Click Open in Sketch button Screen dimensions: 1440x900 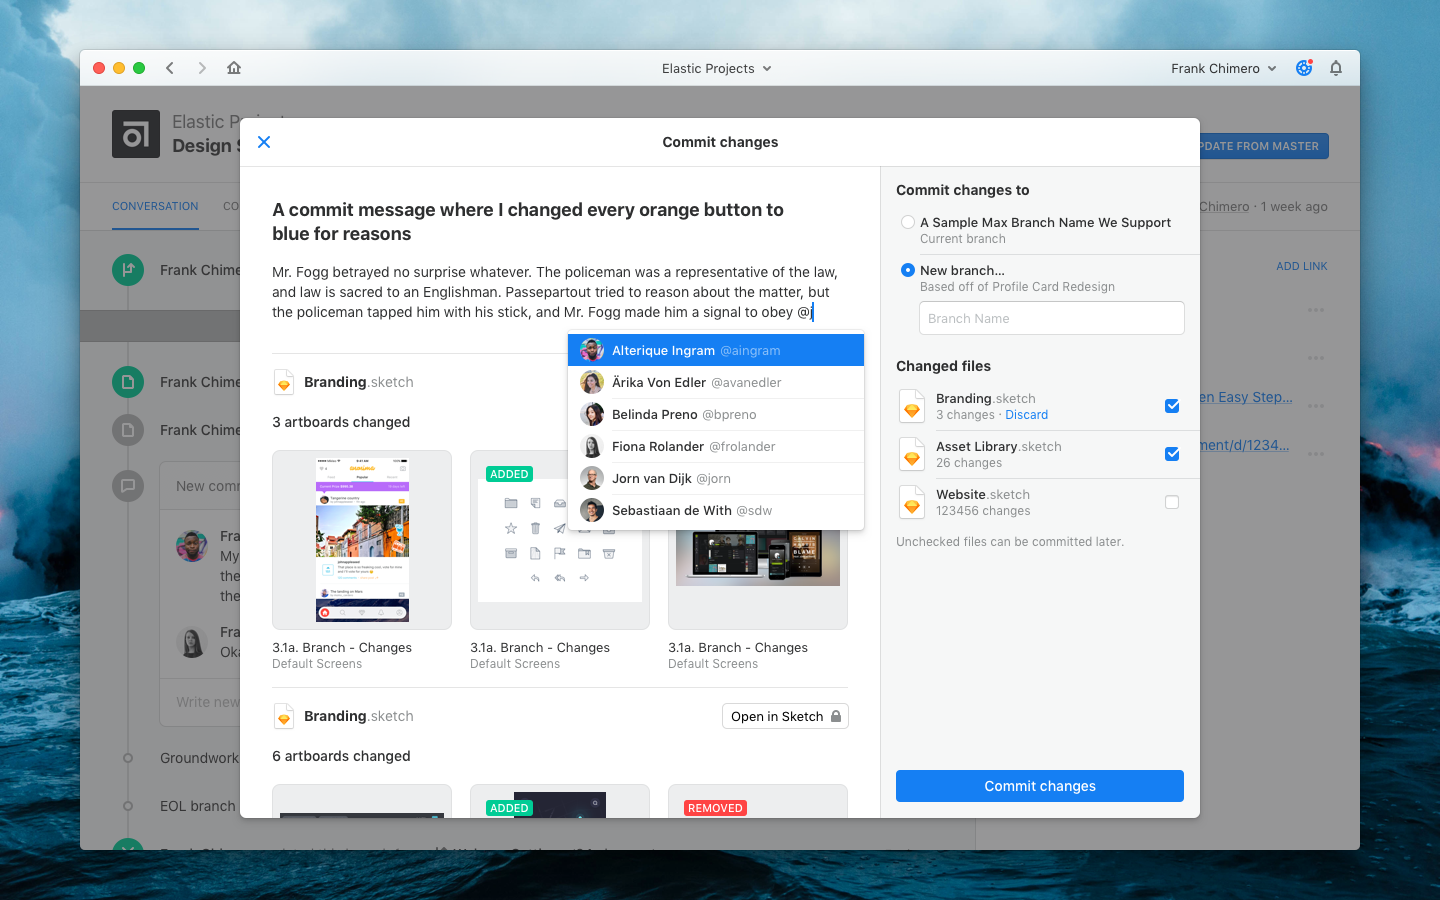(785, 716)
